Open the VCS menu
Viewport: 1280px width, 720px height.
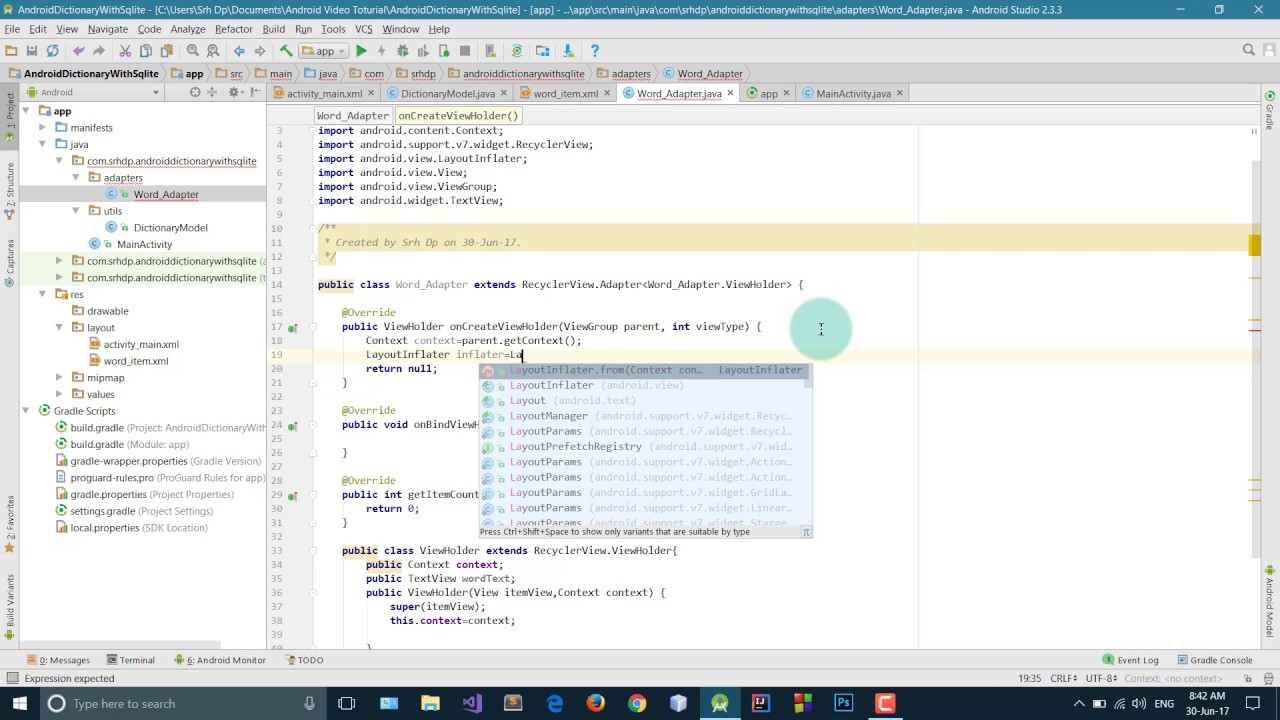click(x=363, y=29)
